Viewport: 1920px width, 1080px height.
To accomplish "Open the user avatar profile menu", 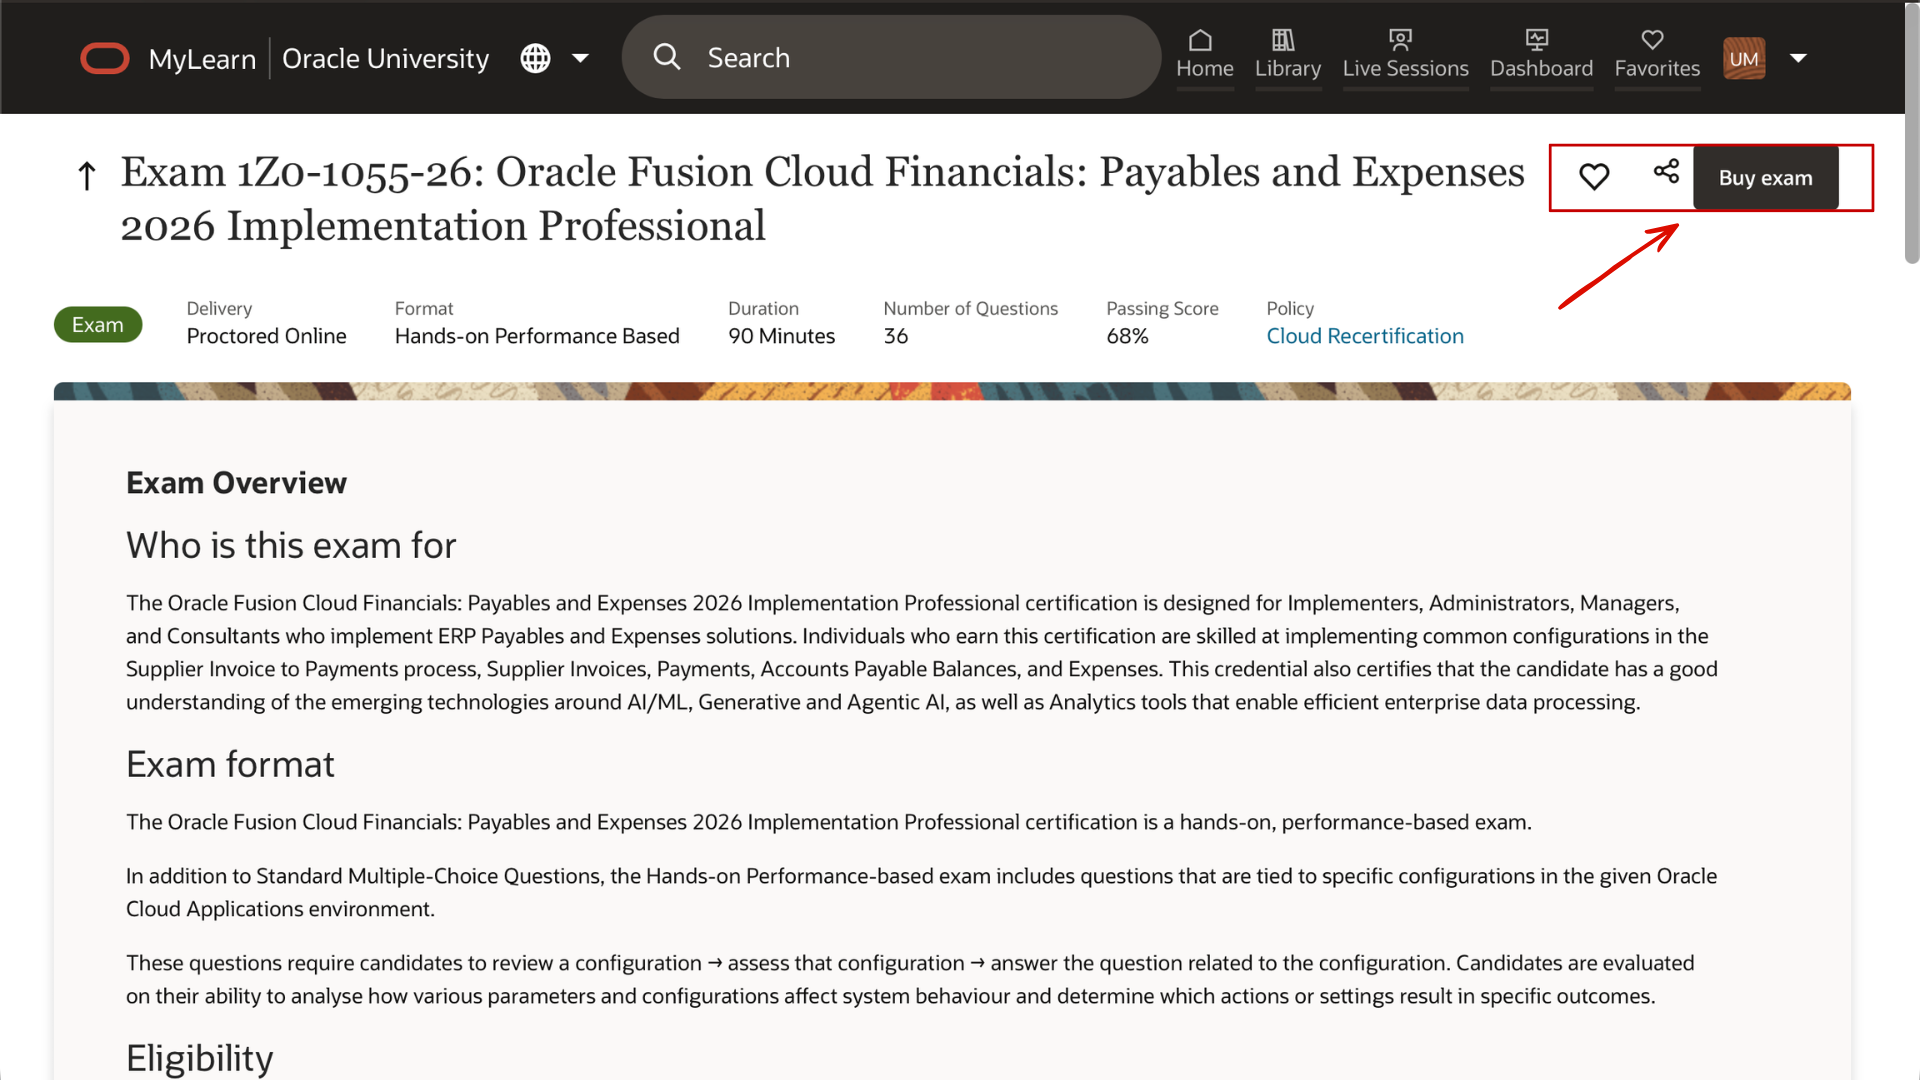I will click(x=1744, y=58).
